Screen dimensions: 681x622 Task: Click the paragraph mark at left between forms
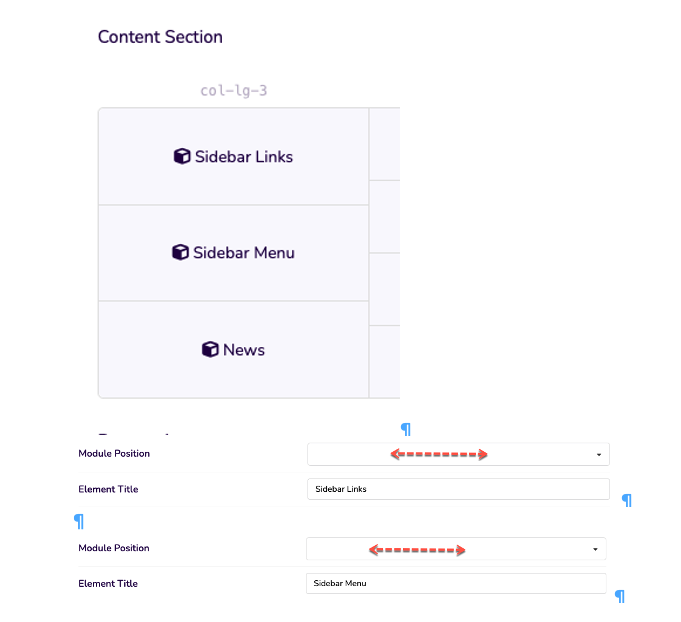(79, 521)
